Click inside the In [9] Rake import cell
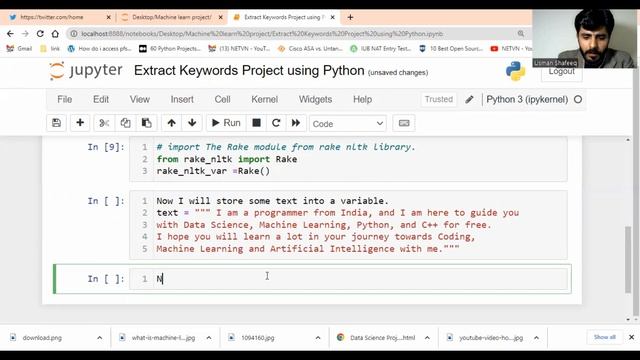640x360 pixels. (x=349, y=159)
